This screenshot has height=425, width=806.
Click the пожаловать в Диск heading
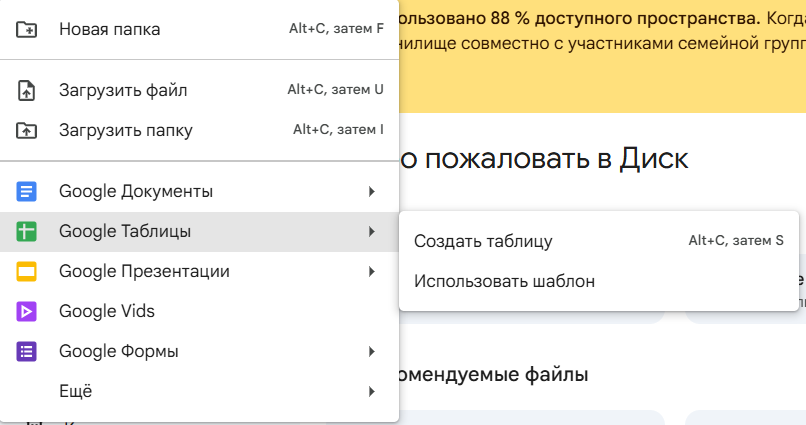544,158
